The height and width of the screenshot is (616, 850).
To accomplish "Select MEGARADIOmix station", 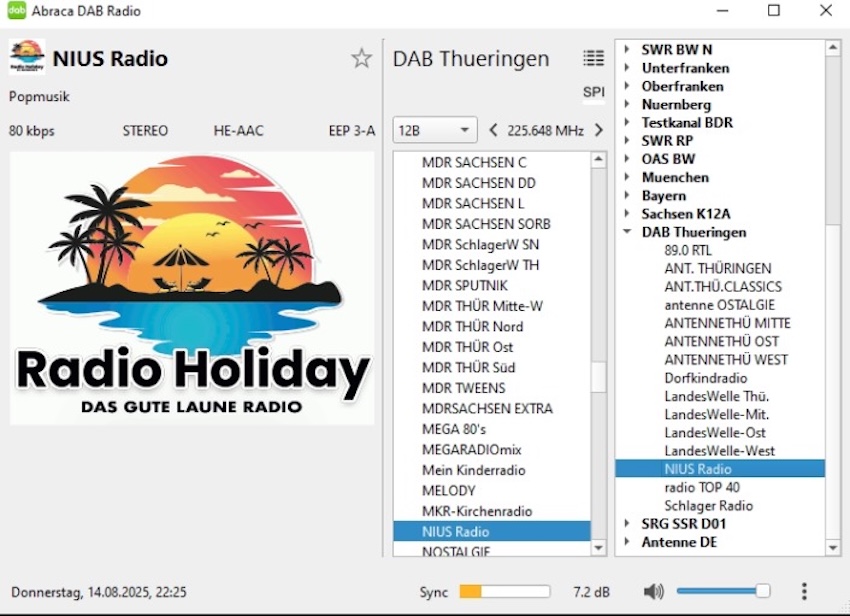I will [x=492, y=450].
